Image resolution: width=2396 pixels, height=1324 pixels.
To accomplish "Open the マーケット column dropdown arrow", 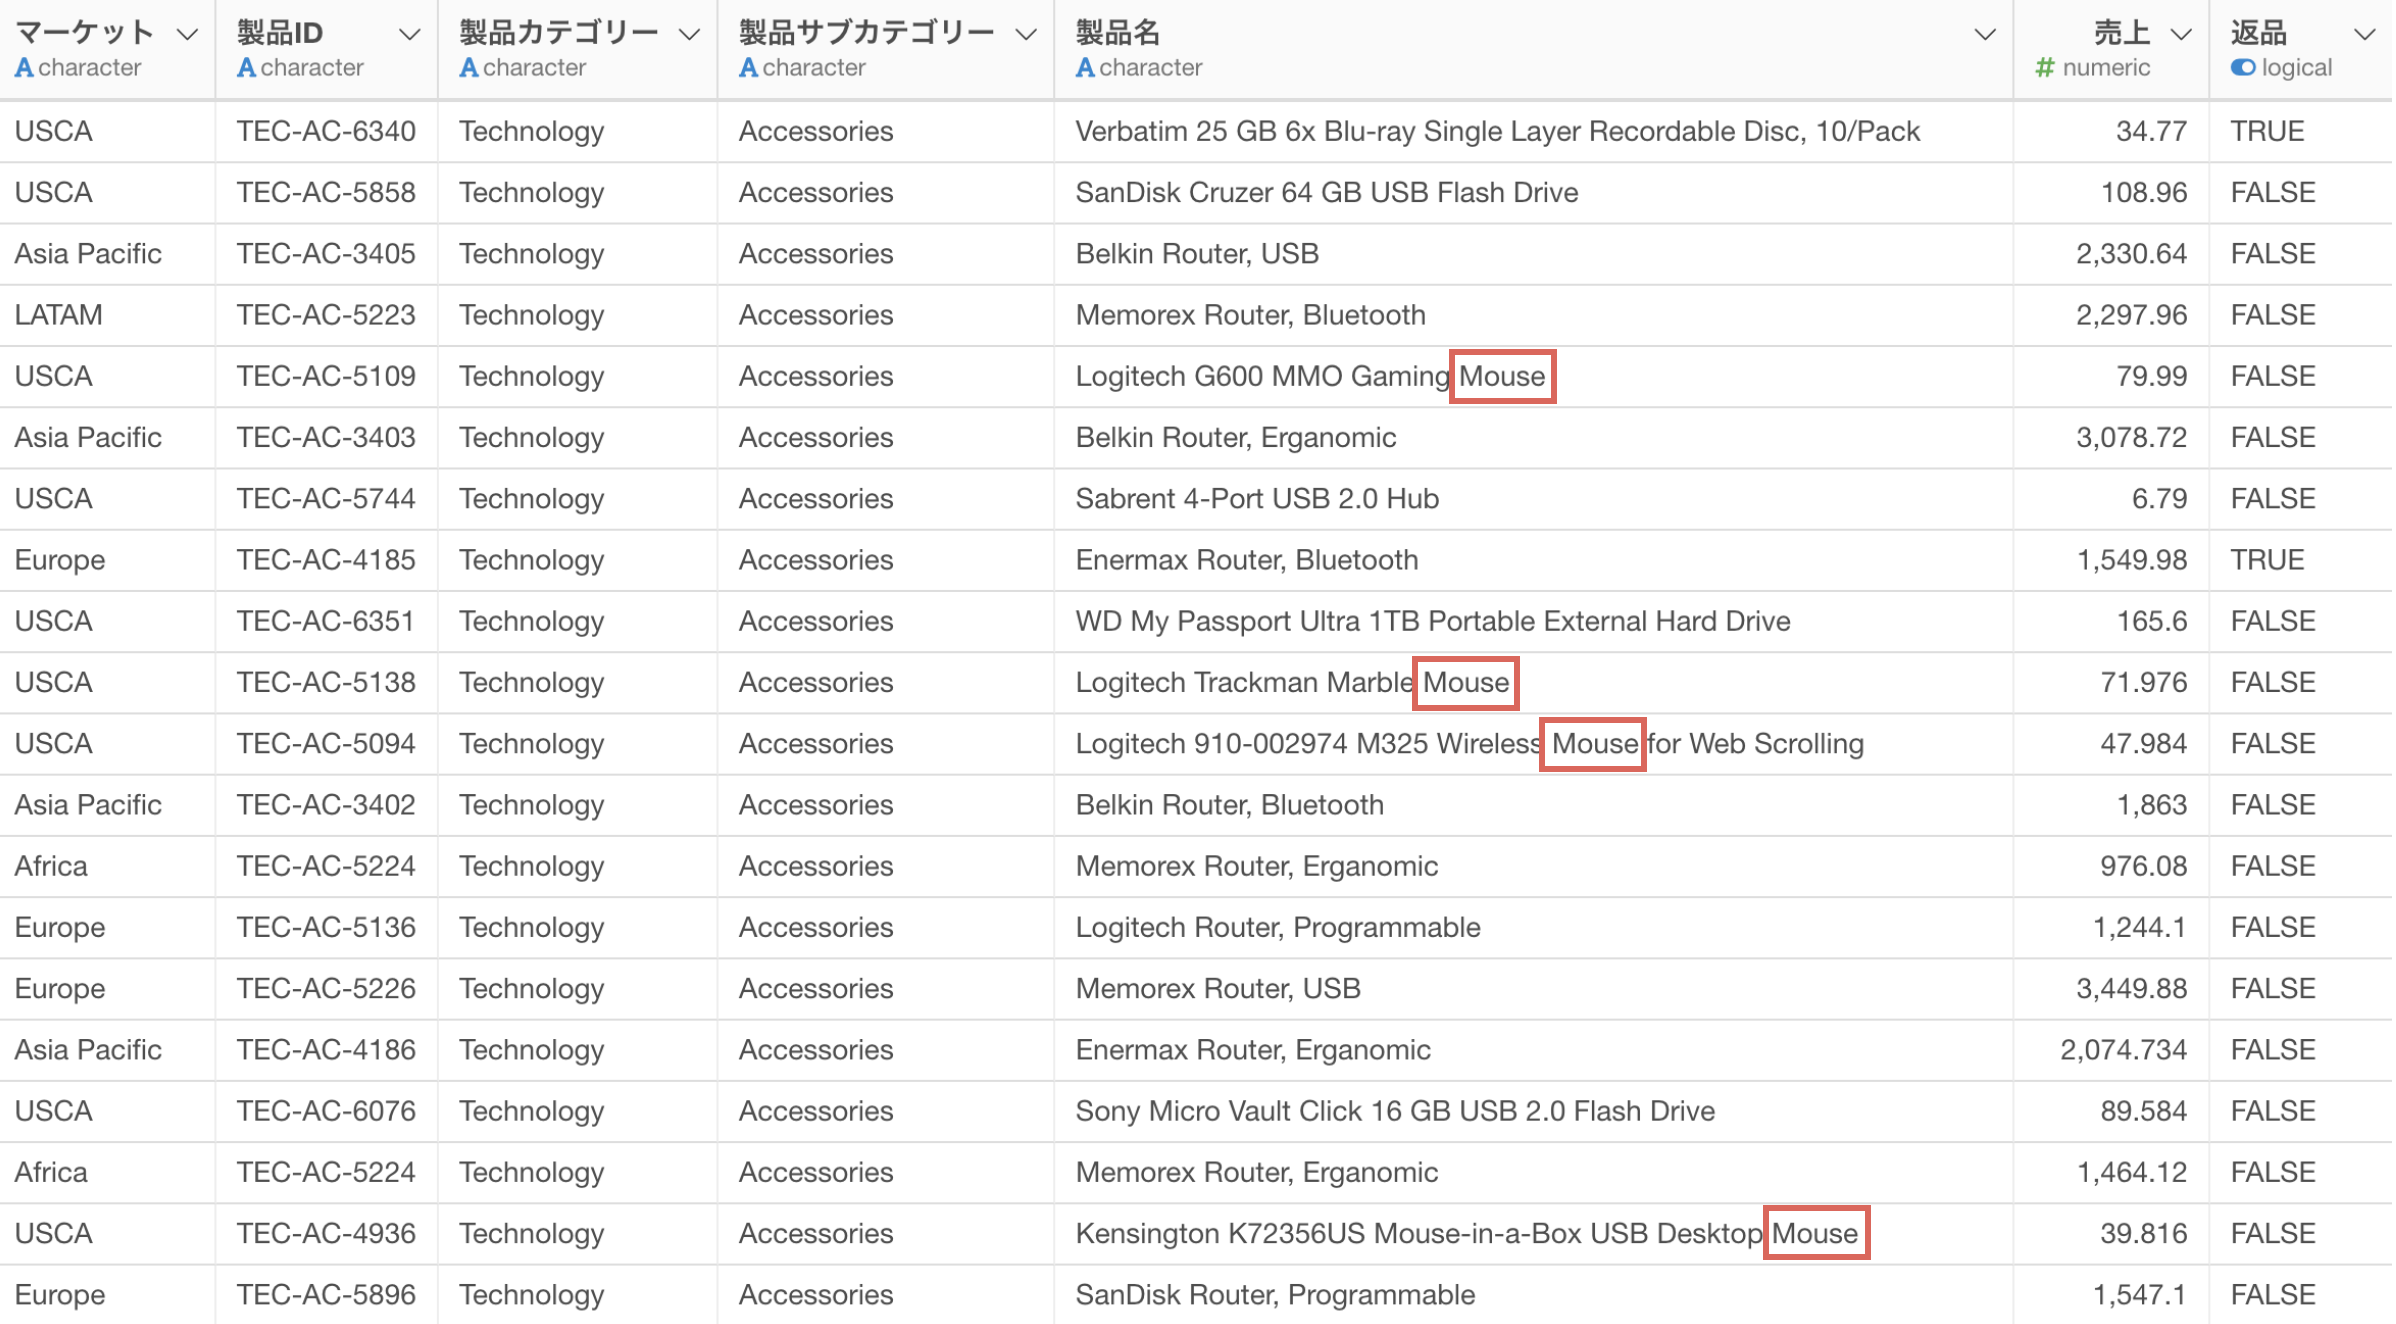I will point(187,34).
